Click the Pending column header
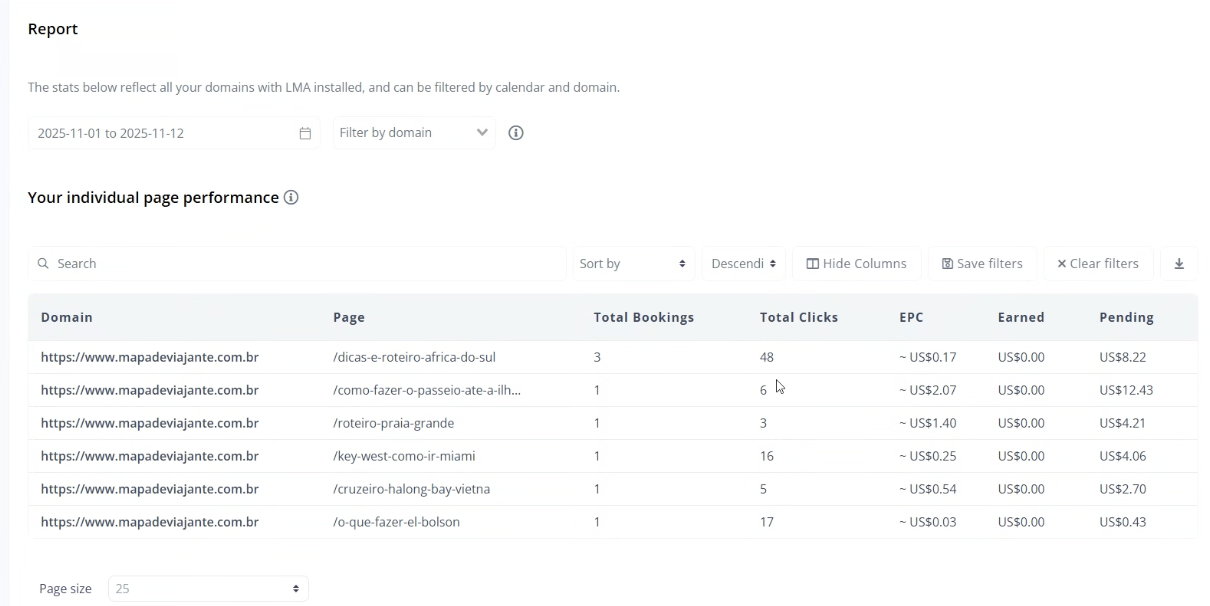Viewport: 1210px width, 606px height. tap(1126, 317)
